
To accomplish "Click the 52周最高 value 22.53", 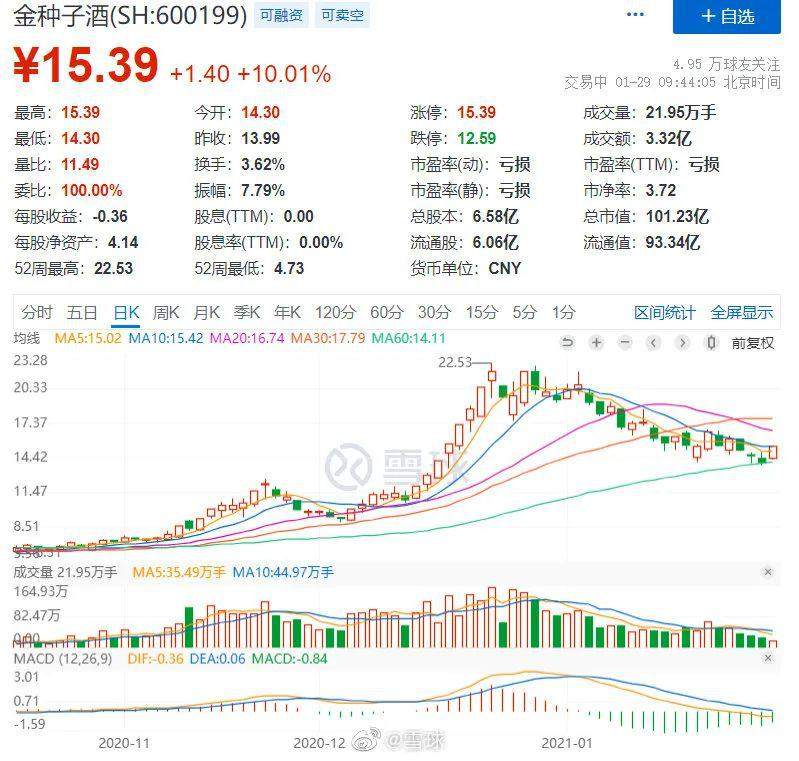I will click(113, 268).
